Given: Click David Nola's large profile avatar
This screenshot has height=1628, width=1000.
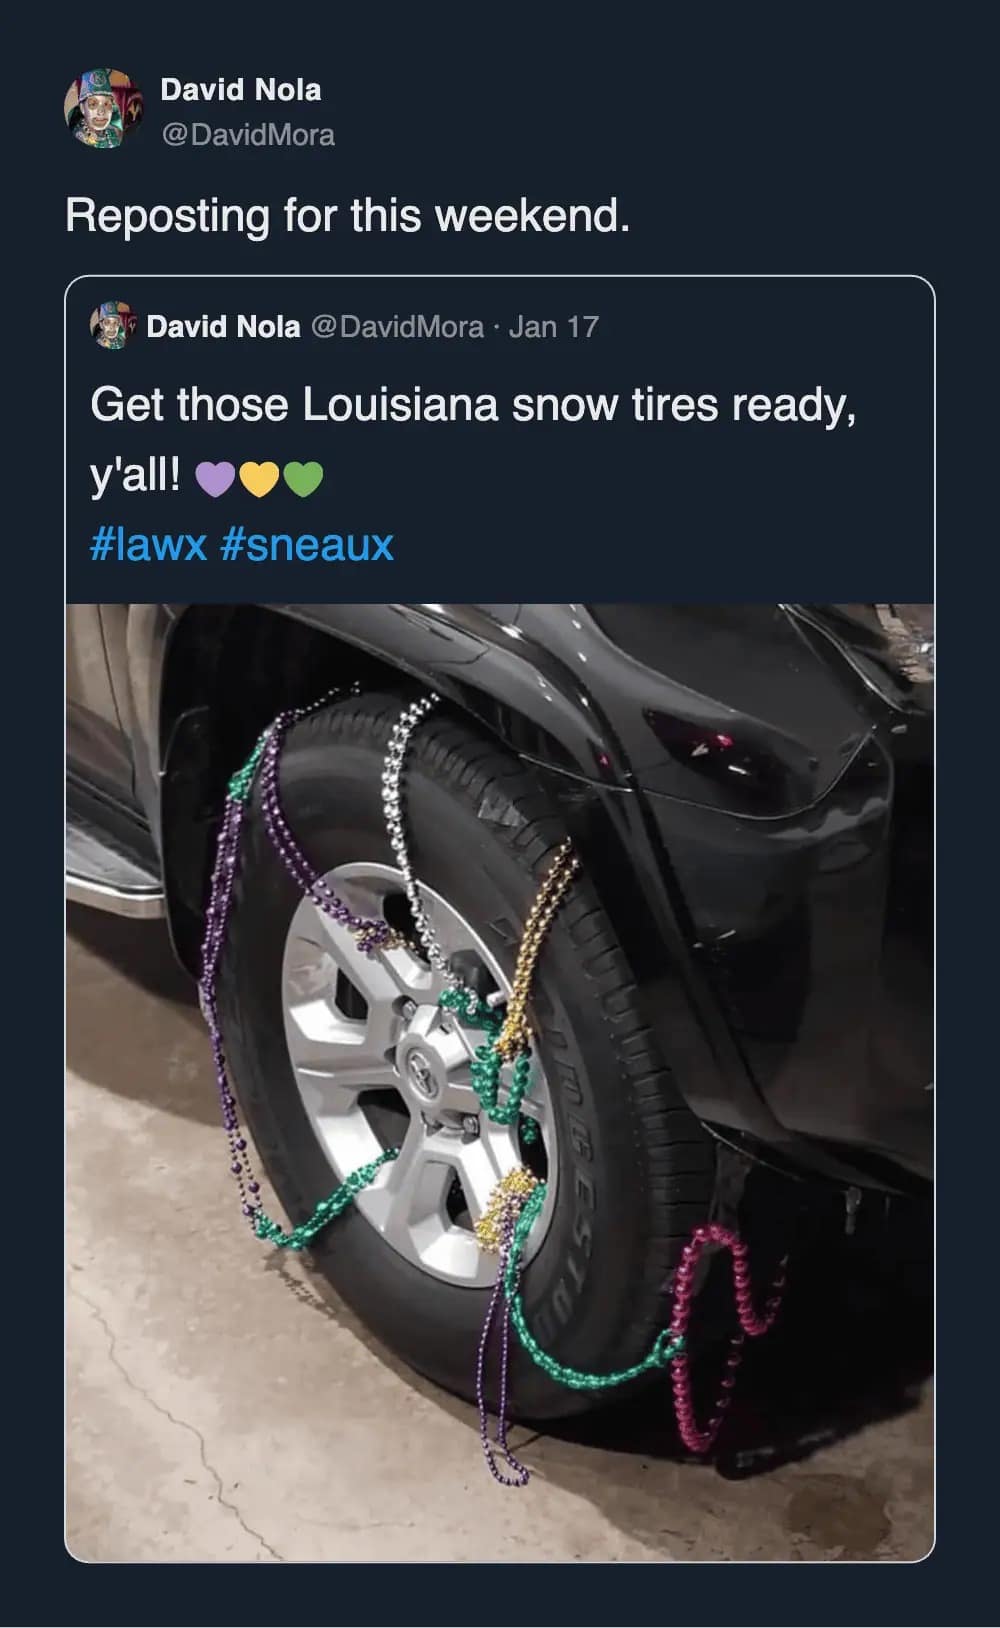Looking at the screenshot, I should click(104, 110).
